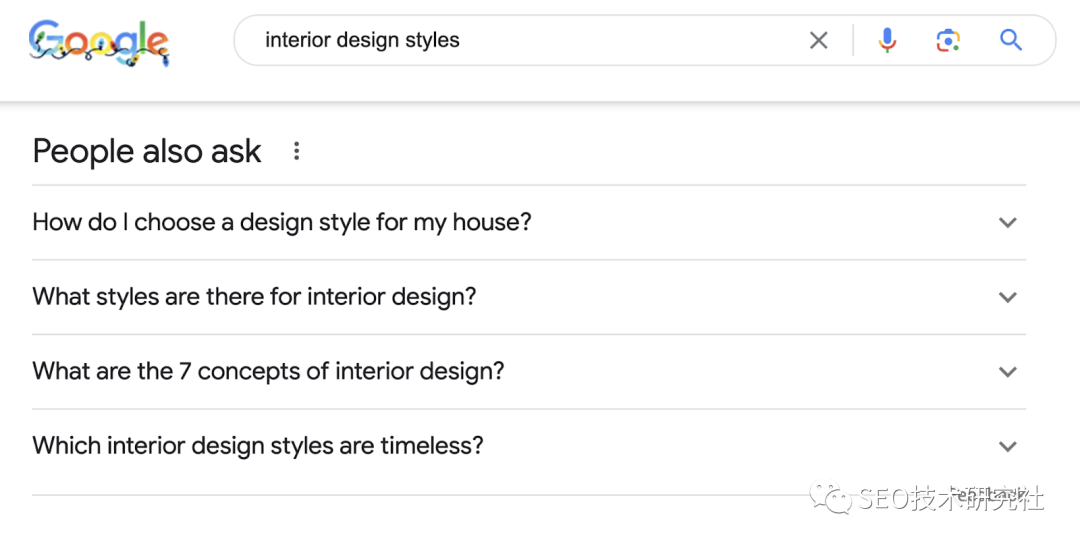Screen dimensions: 1080x546
Task: Click the WeChat logo in the watermark
Action: [832, 496]
